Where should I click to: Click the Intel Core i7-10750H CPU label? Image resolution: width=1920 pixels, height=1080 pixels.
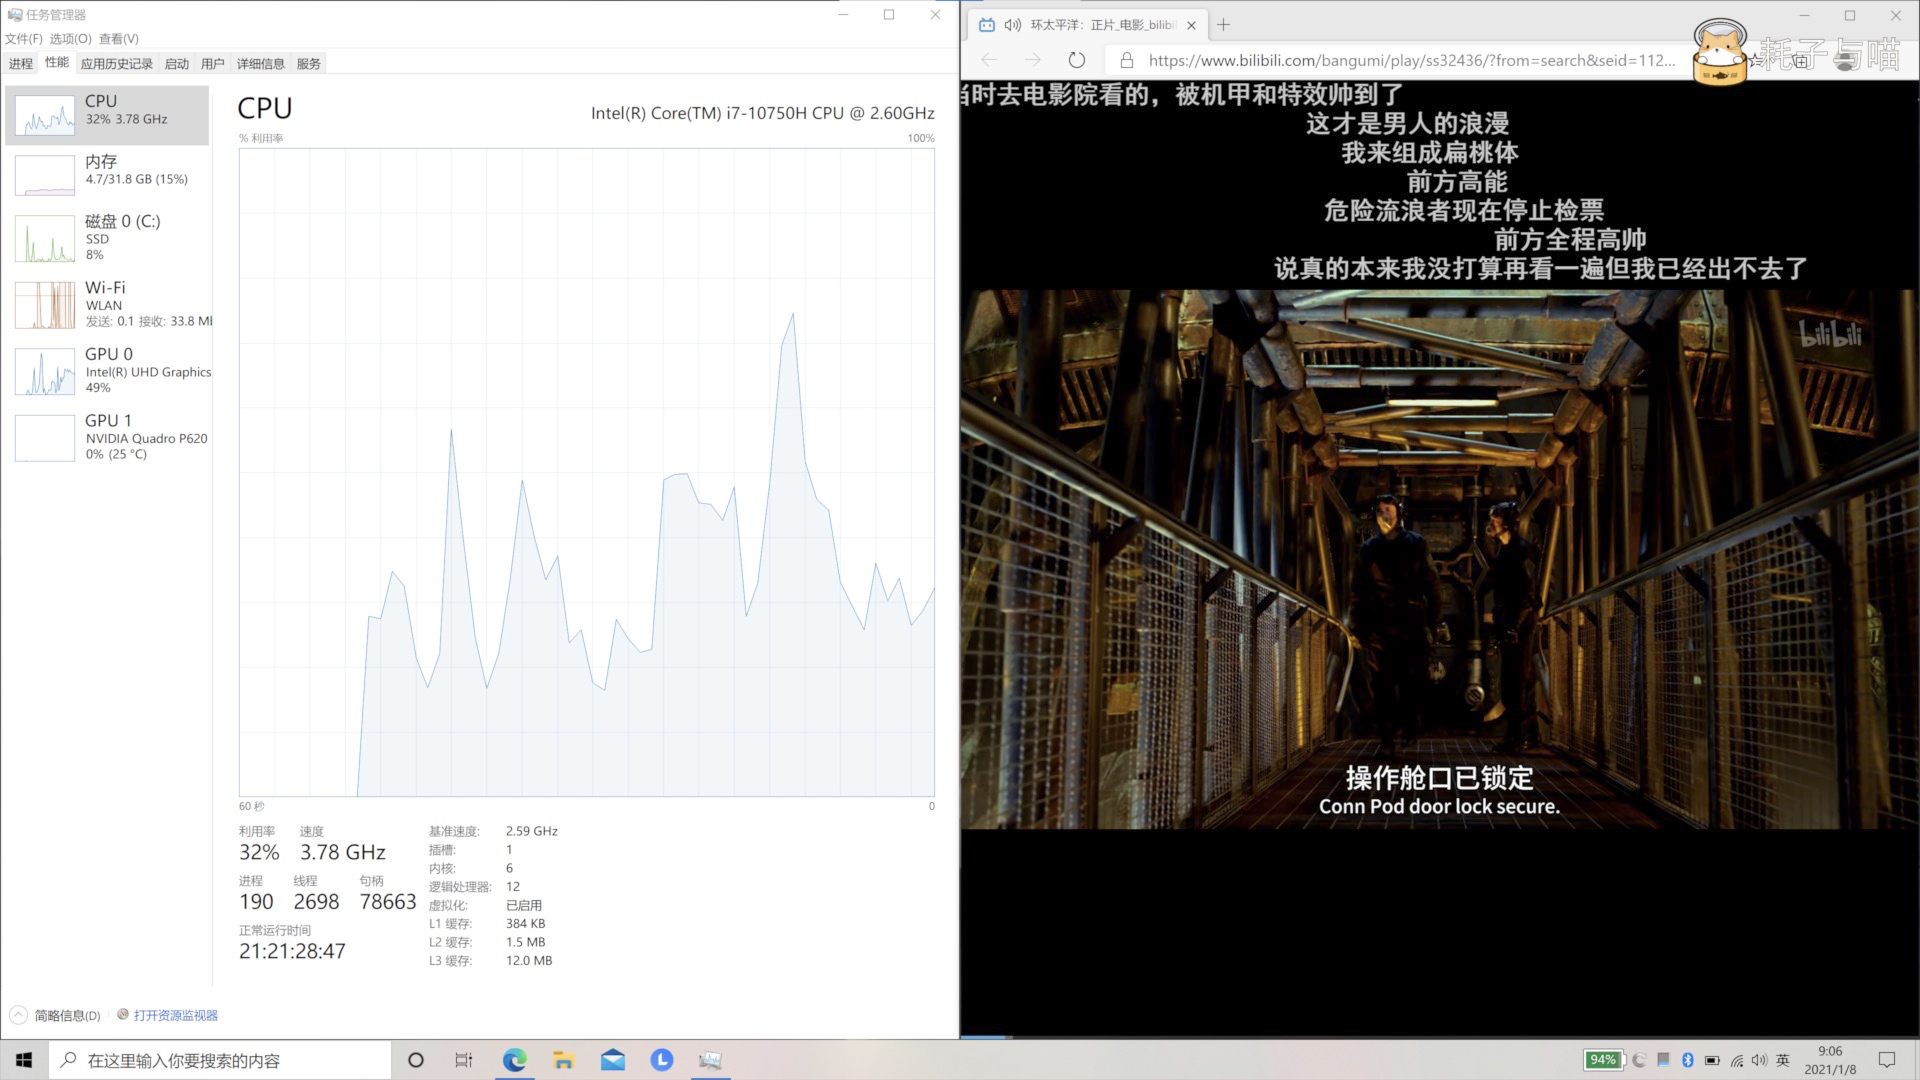[762, 113]
